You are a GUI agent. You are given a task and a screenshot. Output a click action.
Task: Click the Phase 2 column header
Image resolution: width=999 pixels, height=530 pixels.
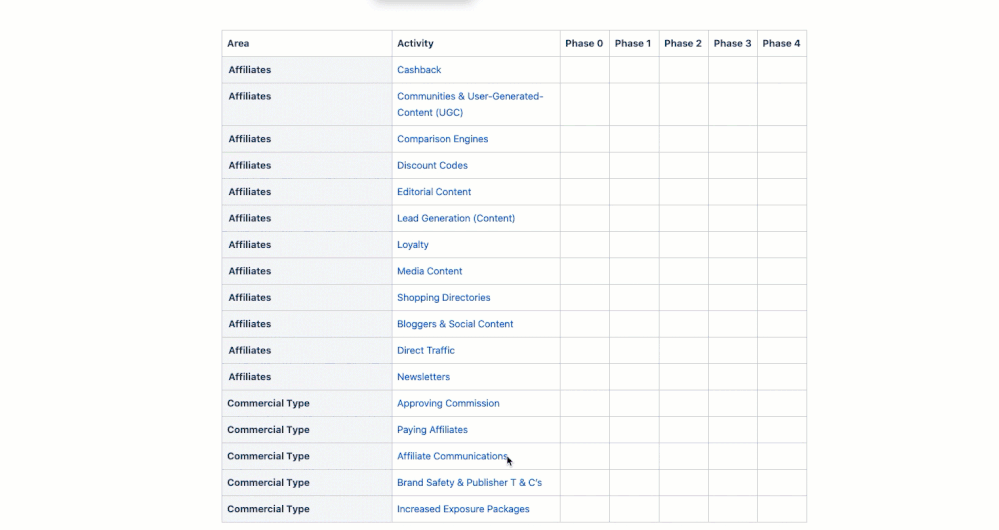(x=683, y=43)
